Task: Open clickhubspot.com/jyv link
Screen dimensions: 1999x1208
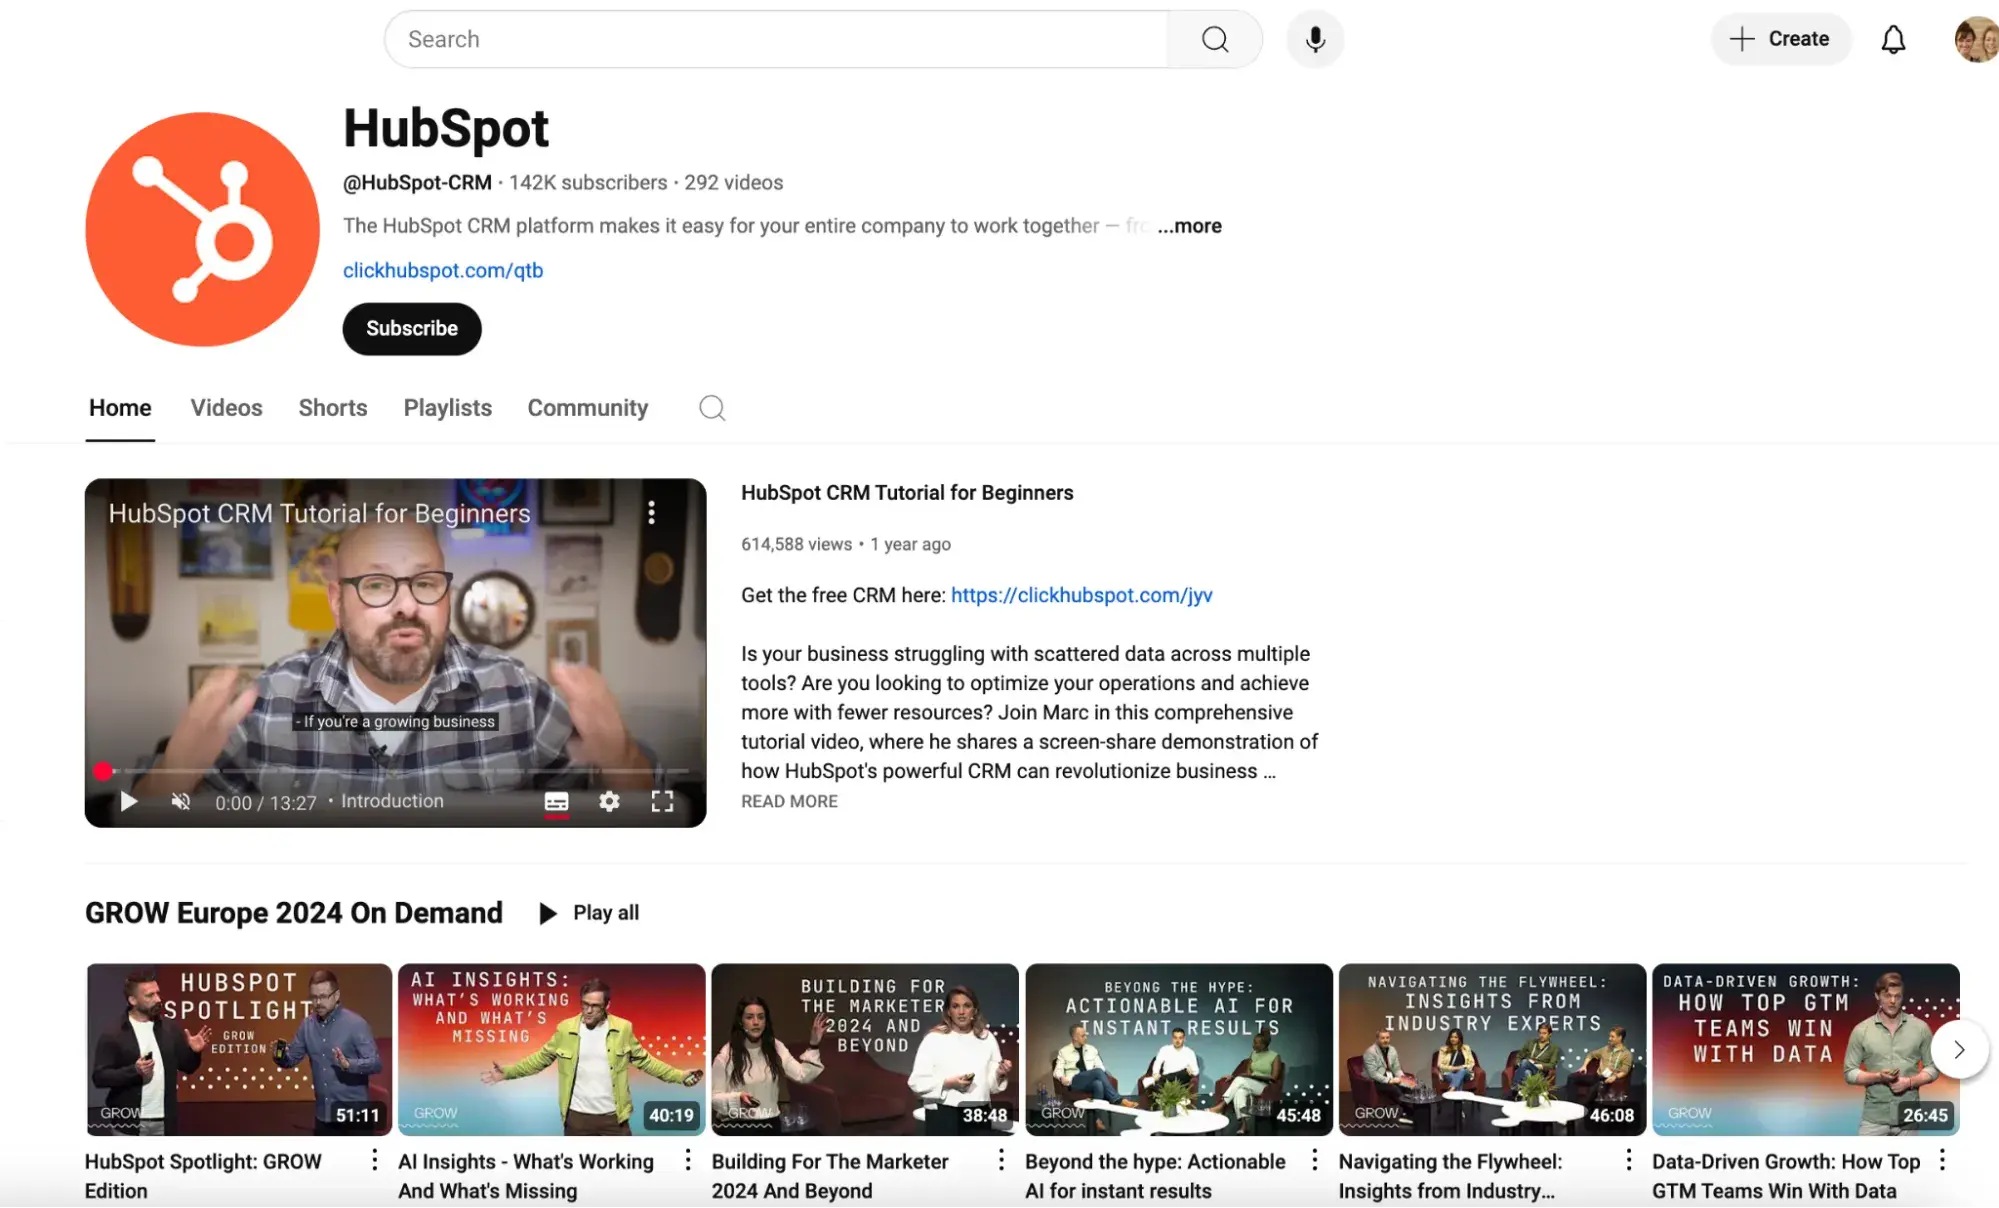Action: coord(1081,594)
